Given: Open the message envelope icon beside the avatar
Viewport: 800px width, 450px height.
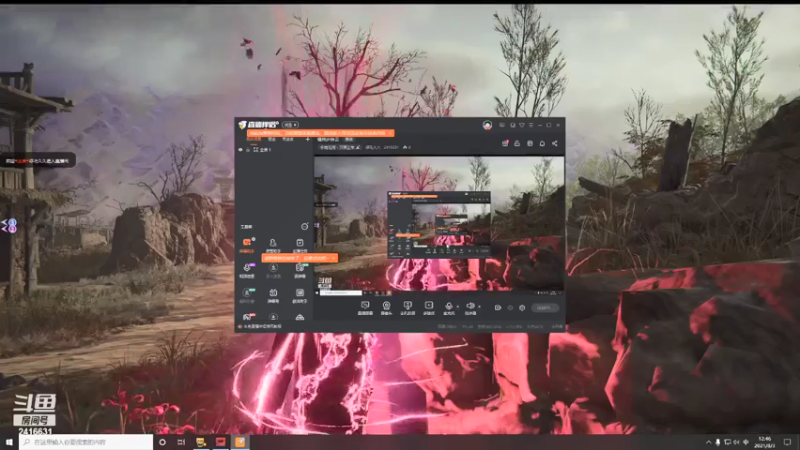Looking at the screenshot, I should [502, 125].
